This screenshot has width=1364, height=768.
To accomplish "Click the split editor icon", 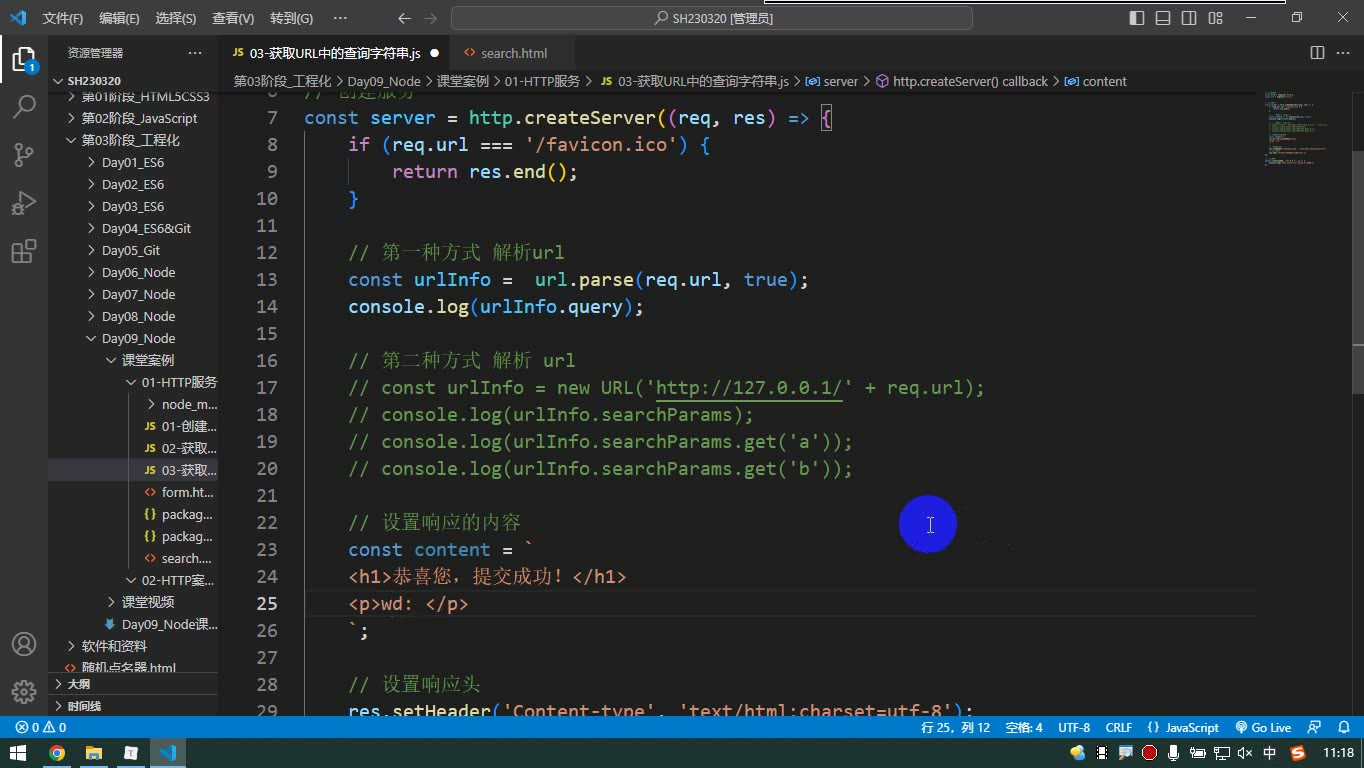I will click(1317, 53).
